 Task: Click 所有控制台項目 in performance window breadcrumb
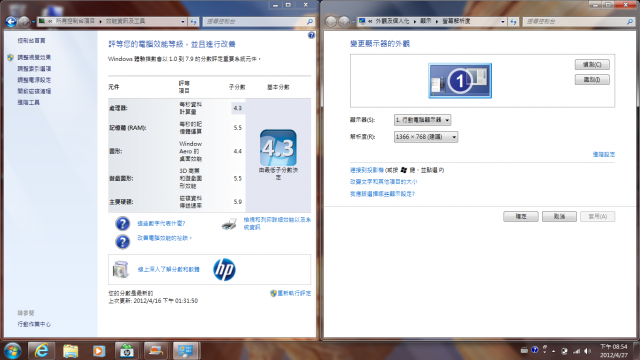click(x=76, y=21)
